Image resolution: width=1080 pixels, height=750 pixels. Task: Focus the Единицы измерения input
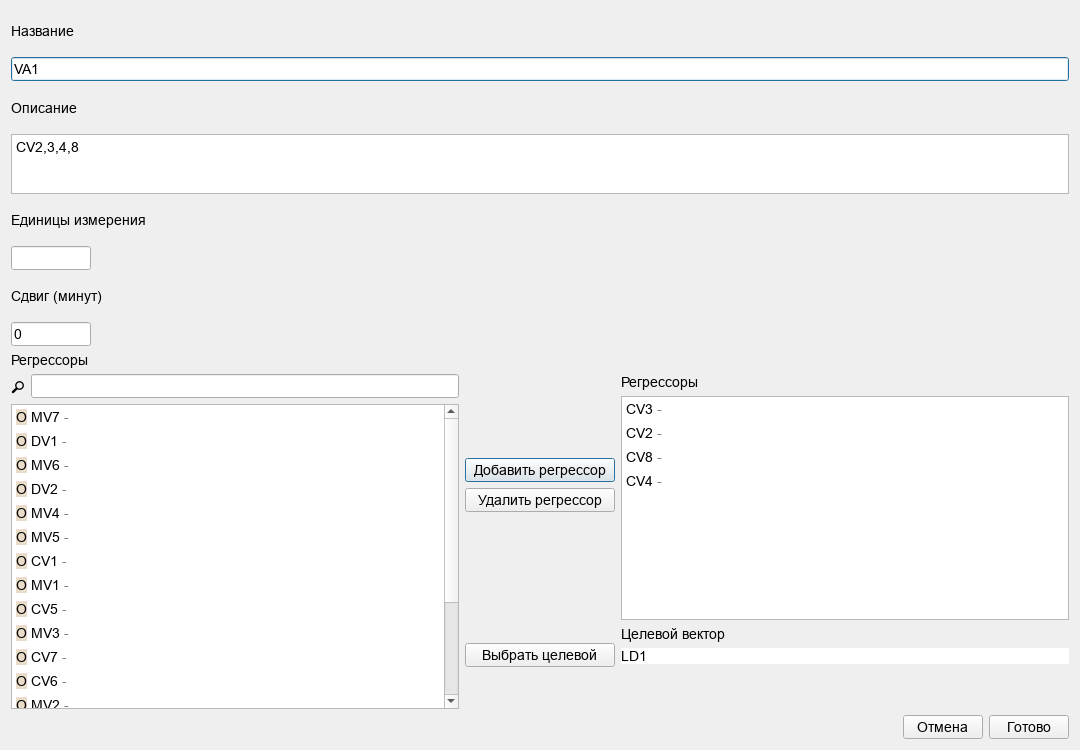click(51, 258)
